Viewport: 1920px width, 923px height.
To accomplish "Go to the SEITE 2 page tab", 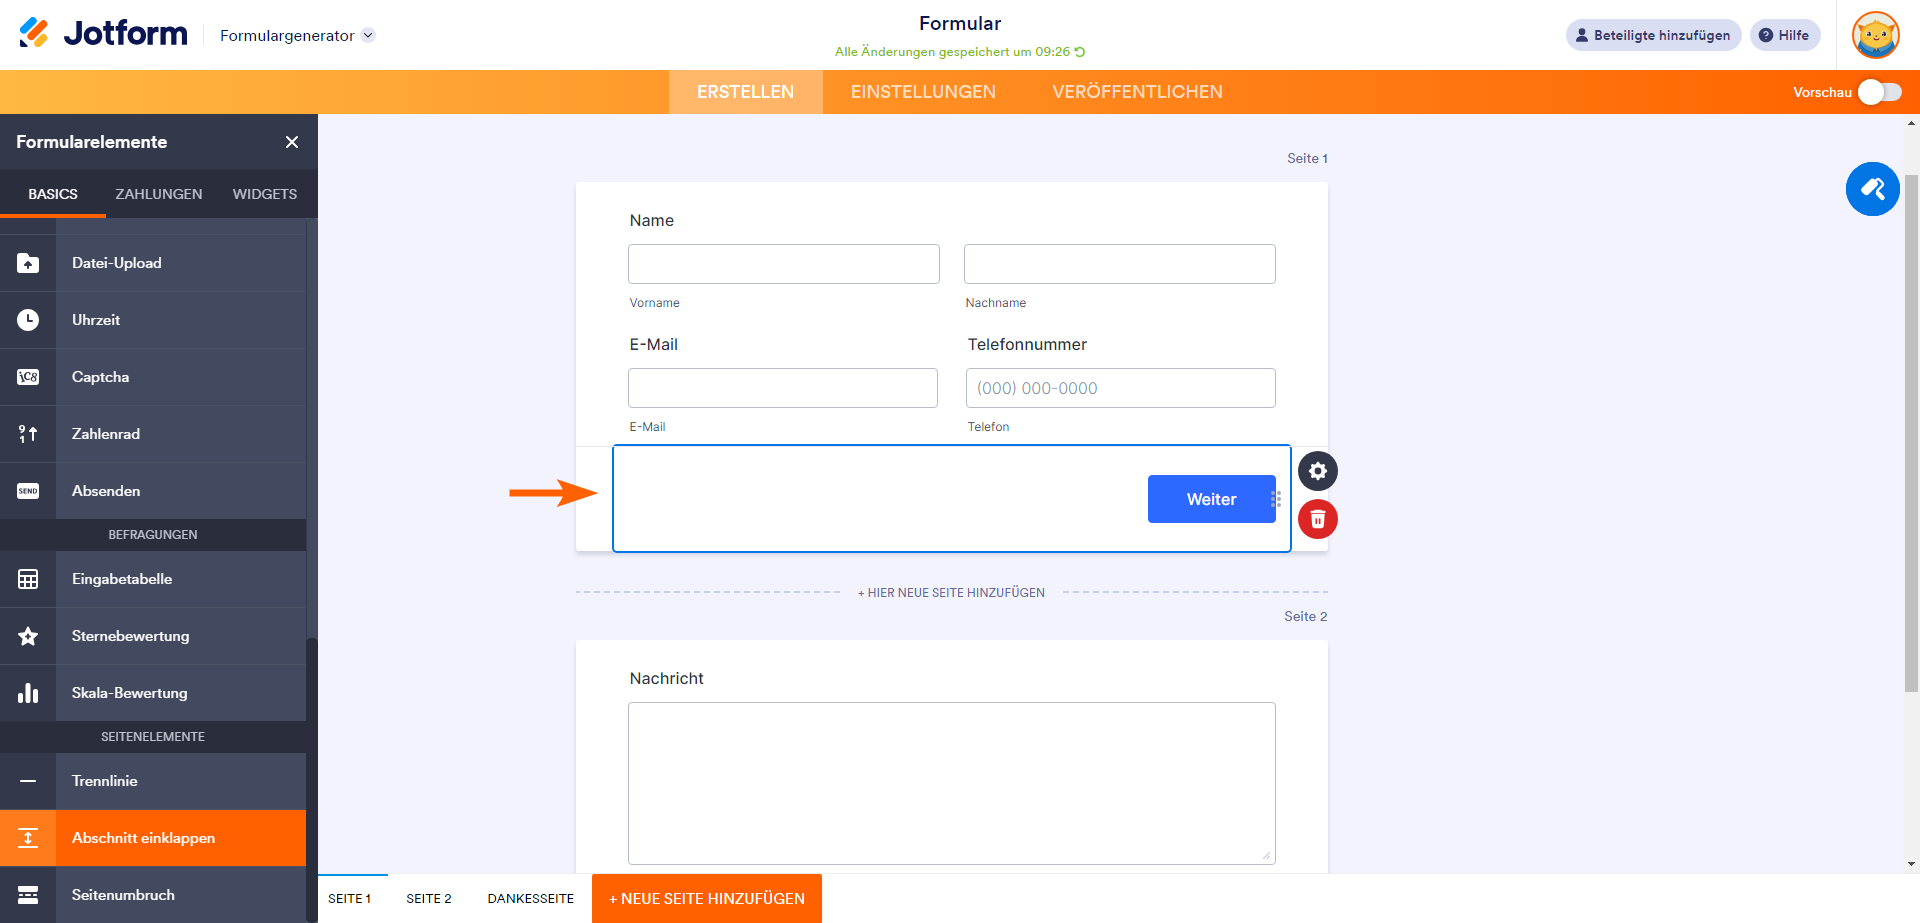I will (x=428, y=898).
